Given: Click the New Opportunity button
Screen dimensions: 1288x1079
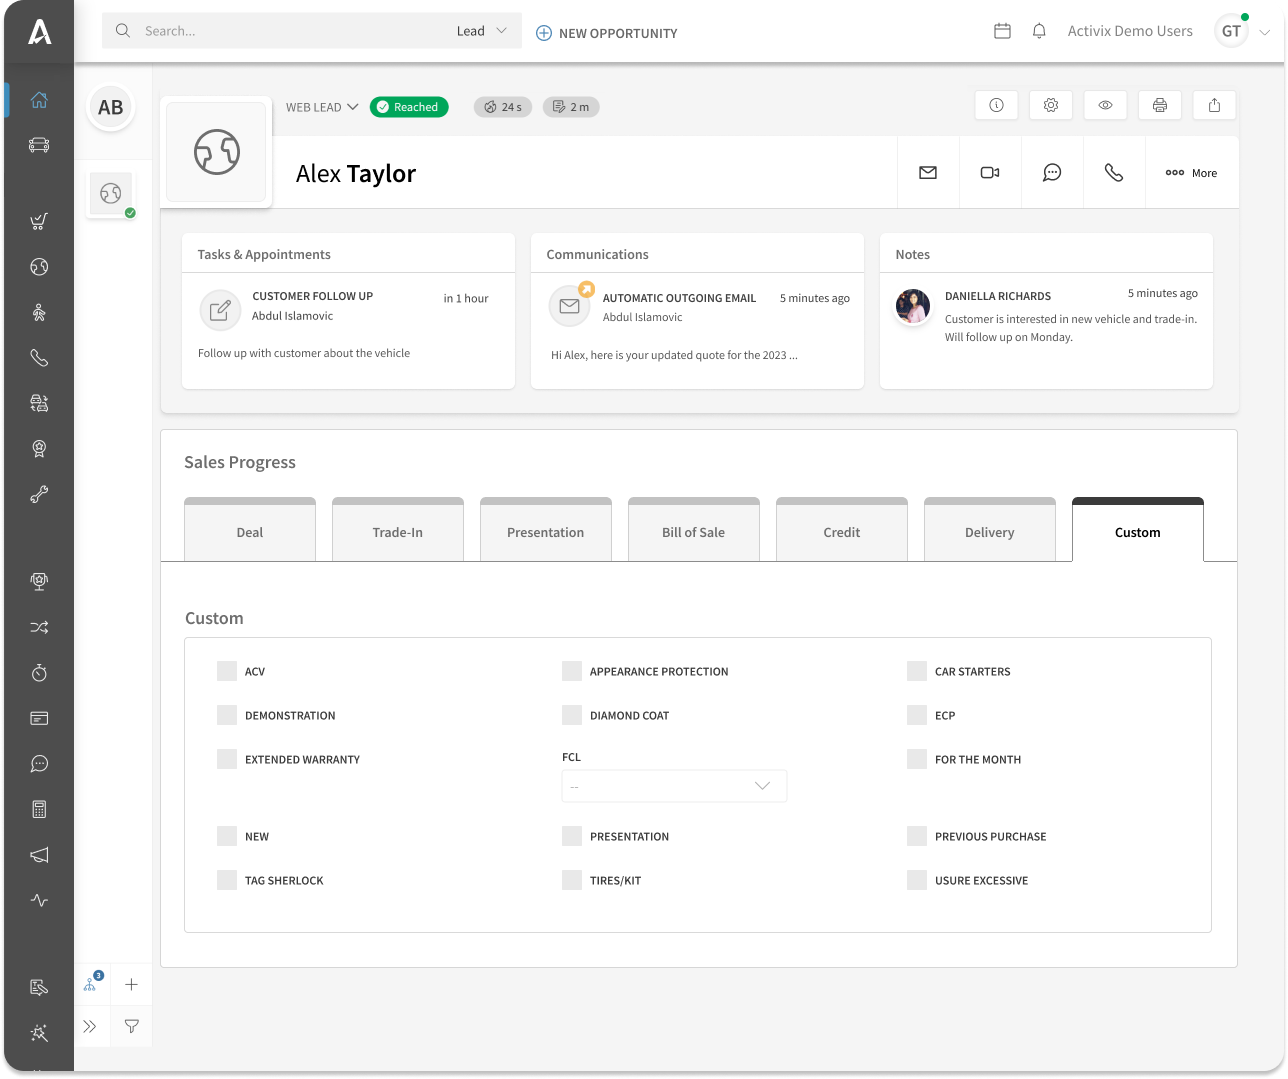Looking at the screenshot, I should click(607, 33).
